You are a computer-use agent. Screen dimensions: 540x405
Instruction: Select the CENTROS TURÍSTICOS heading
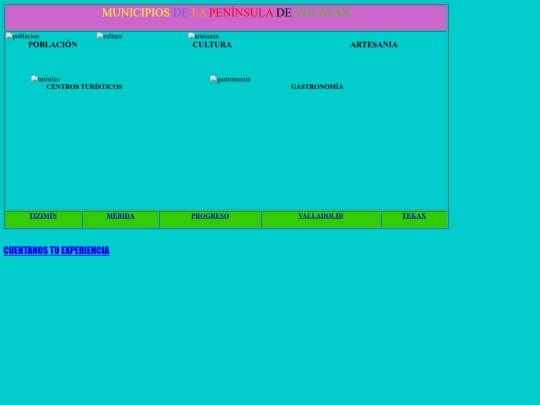click(x=84, y=87)
